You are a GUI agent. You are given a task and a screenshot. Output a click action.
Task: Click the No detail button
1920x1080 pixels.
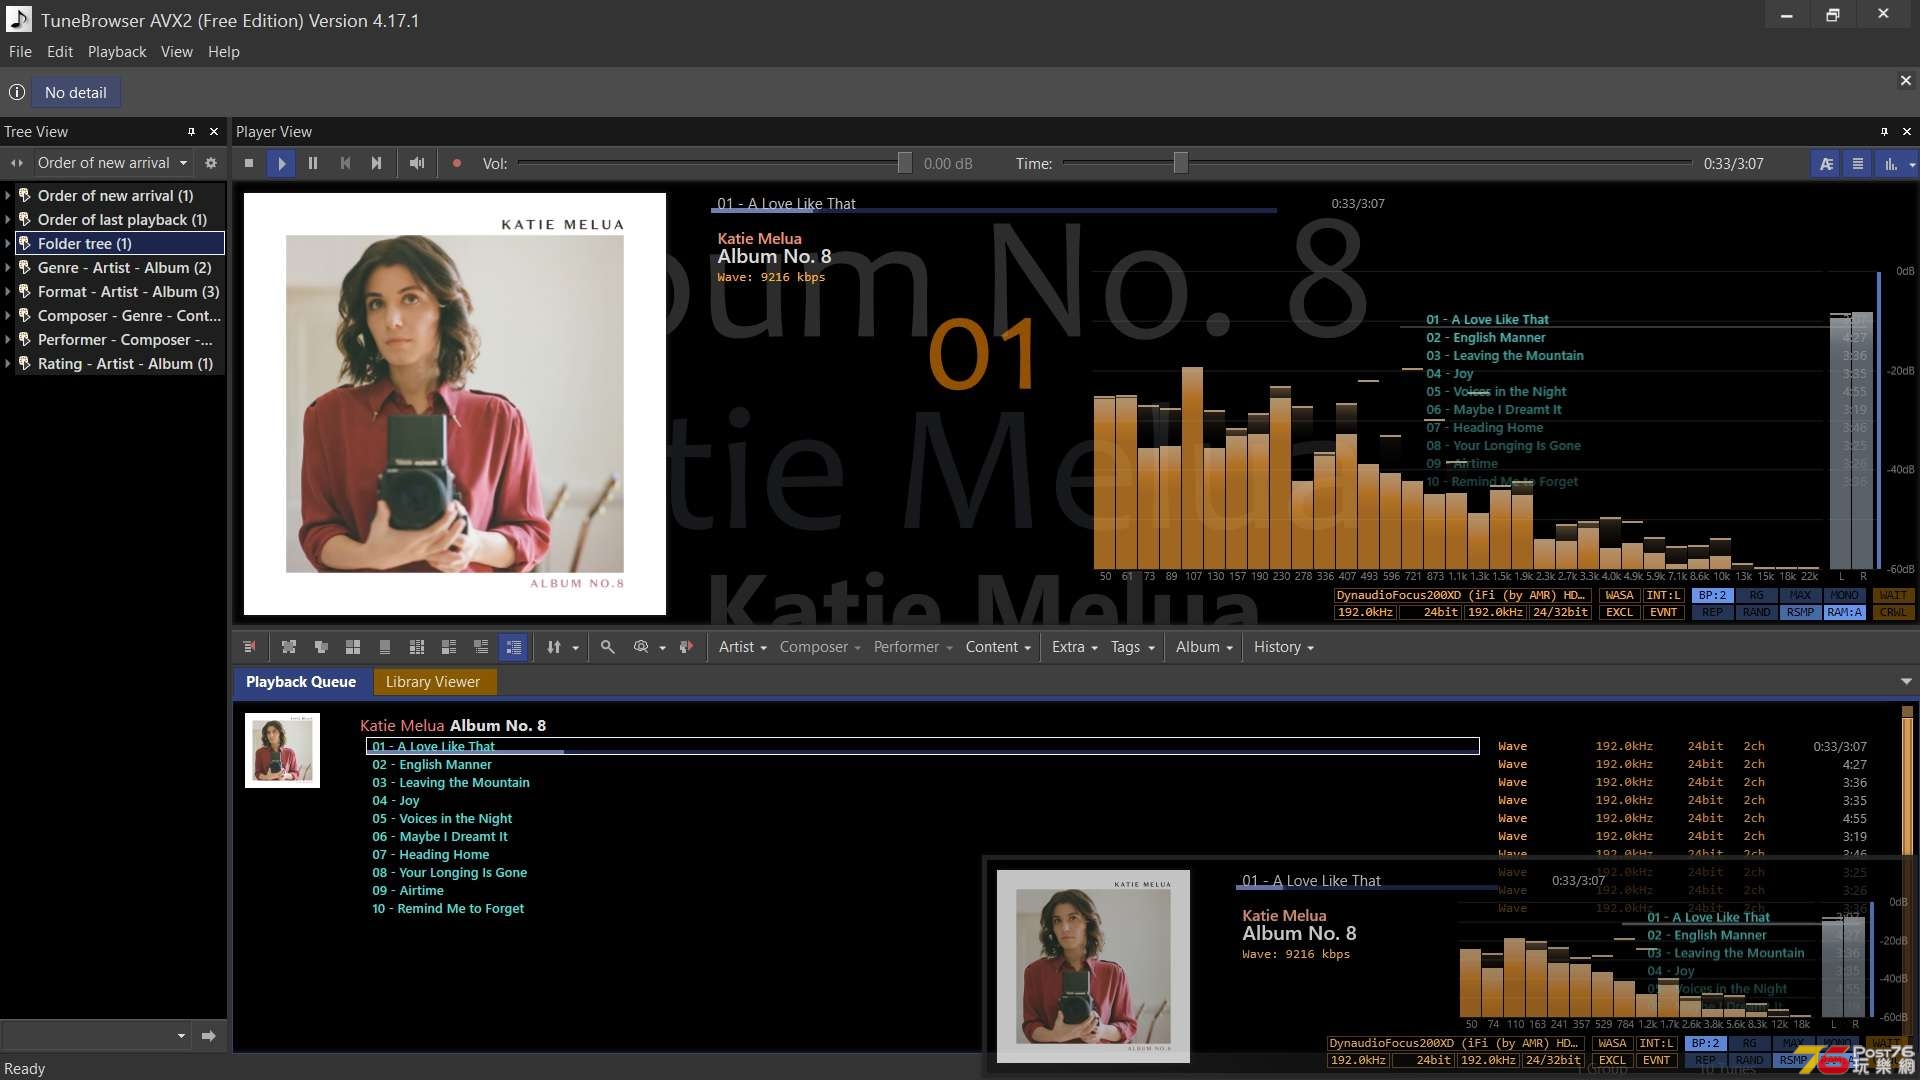tap(76, 92)
